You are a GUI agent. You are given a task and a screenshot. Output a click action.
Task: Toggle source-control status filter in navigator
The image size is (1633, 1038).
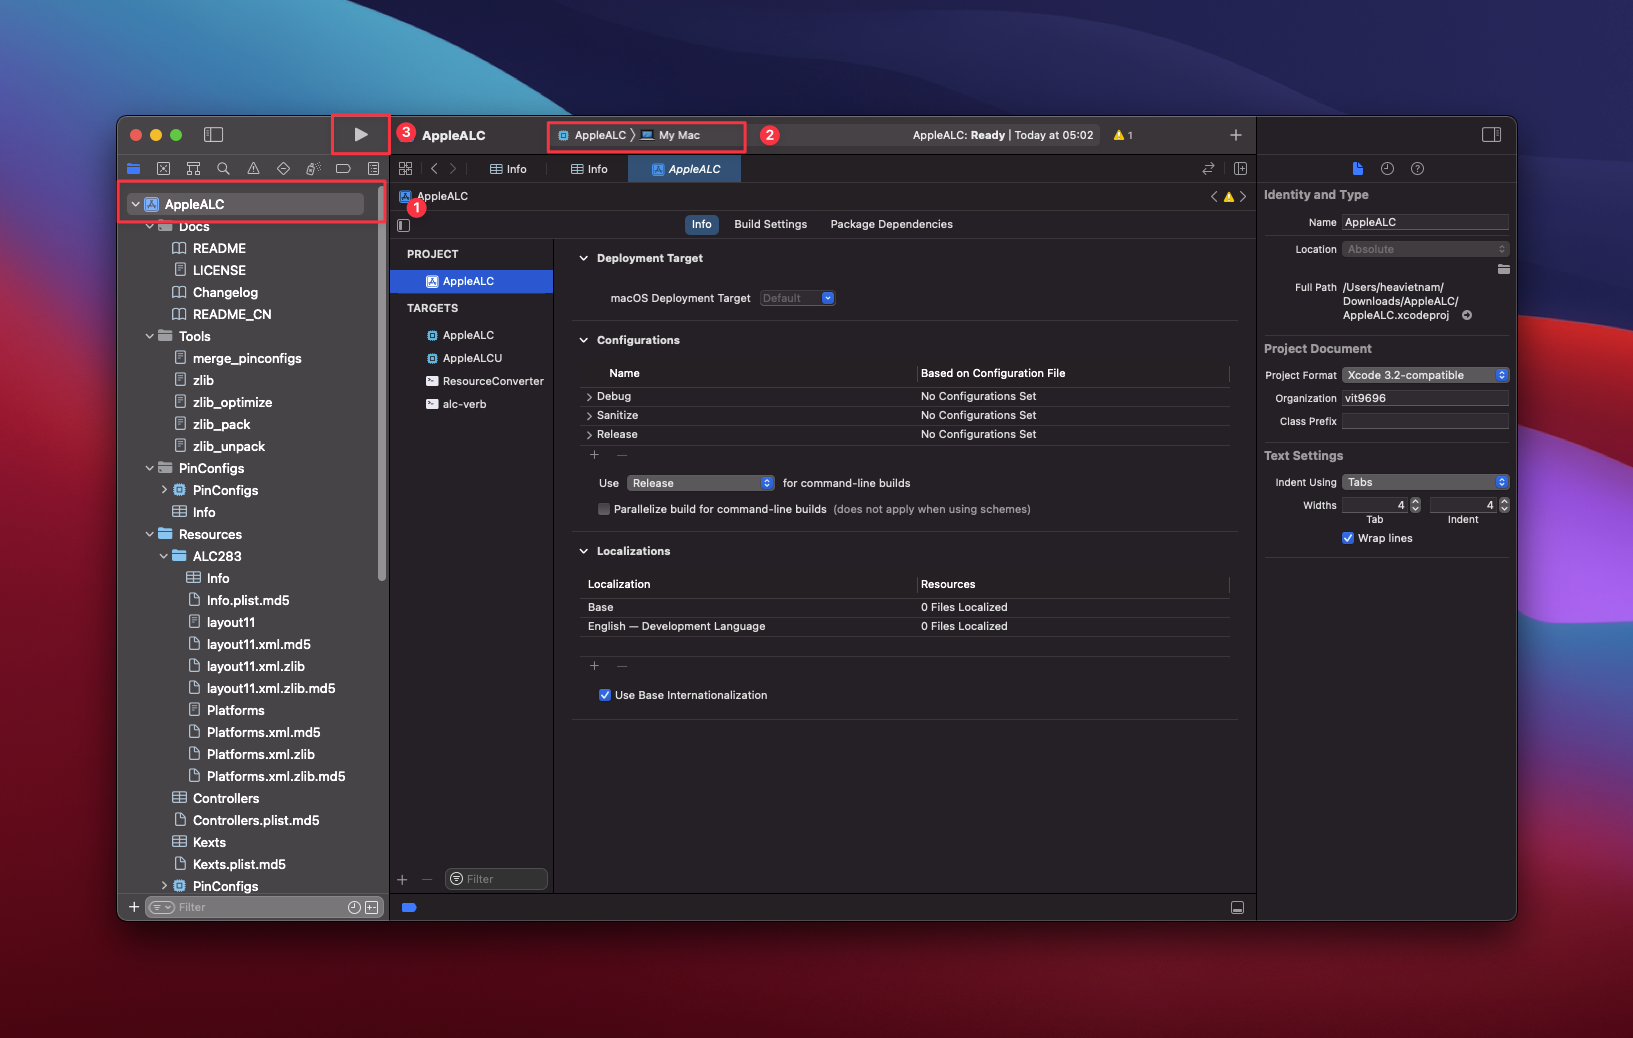click(372, 907)
